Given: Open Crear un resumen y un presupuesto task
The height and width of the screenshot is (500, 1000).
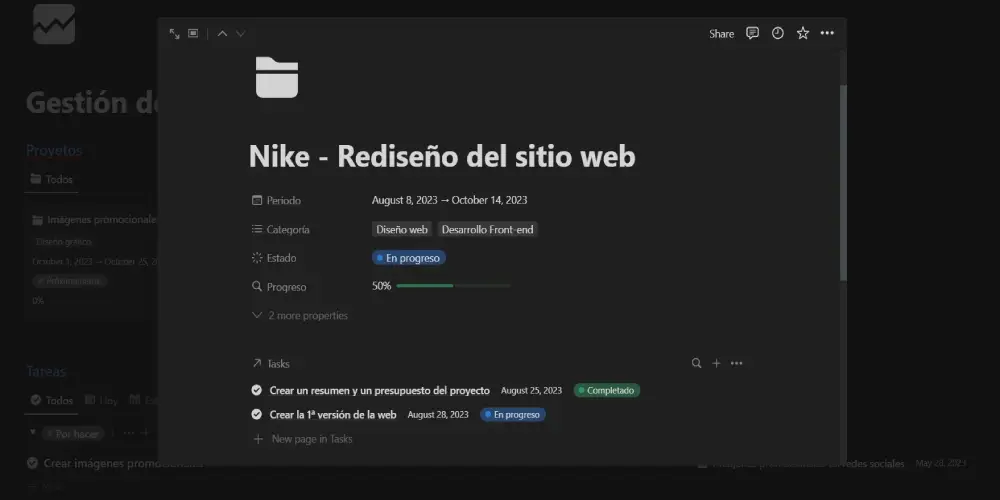Looking at the screenshot, I should [x=379, y=390].
